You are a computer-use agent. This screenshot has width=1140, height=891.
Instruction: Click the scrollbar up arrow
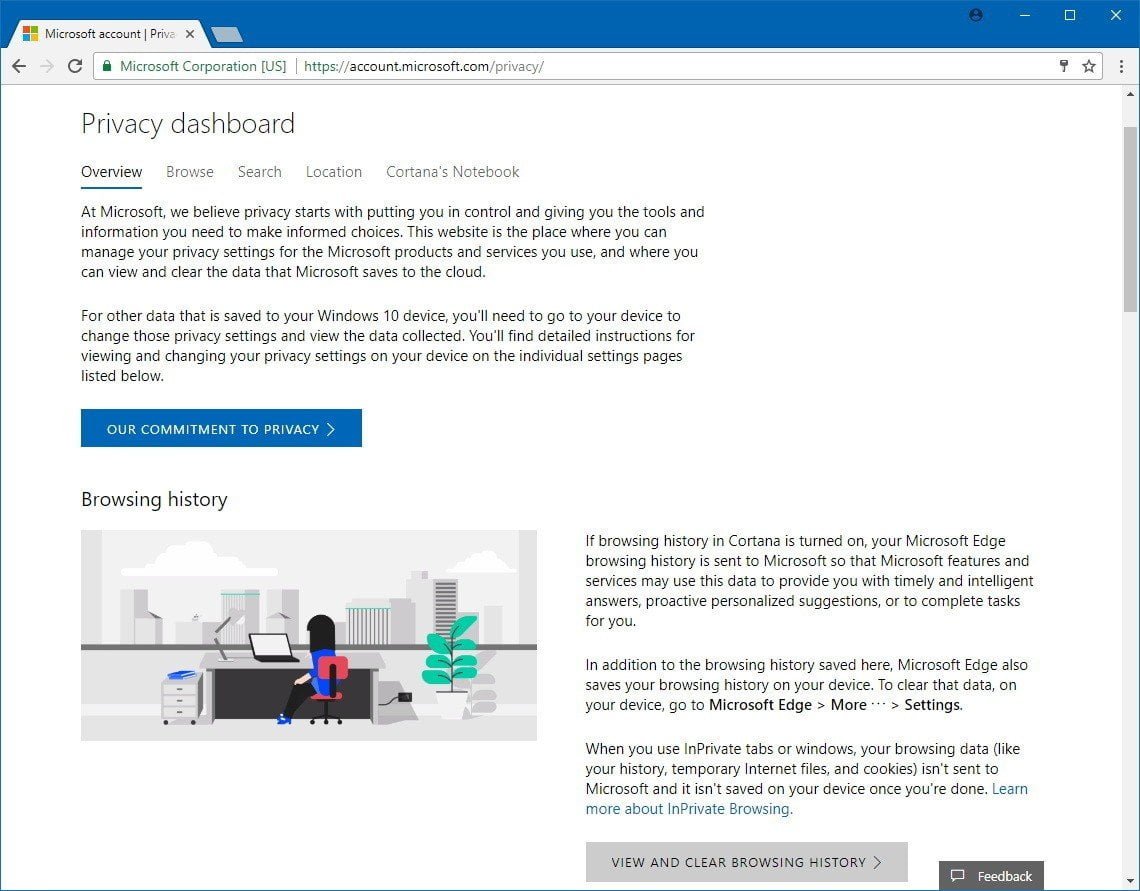(1130, 94)
